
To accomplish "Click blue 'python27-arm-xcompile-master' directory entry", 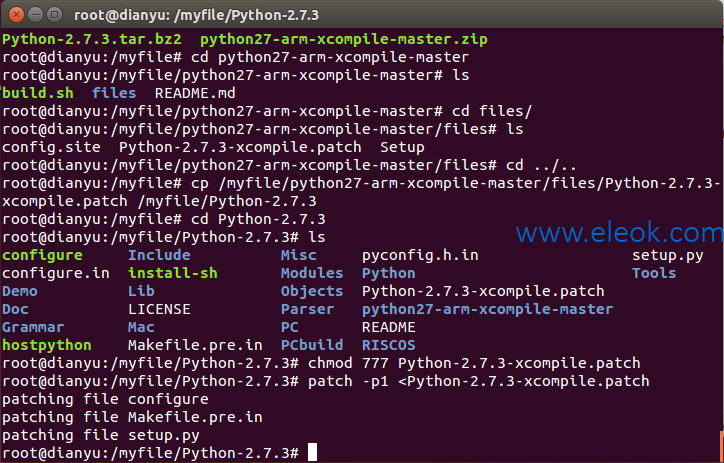I will click(x=488, y=309).
